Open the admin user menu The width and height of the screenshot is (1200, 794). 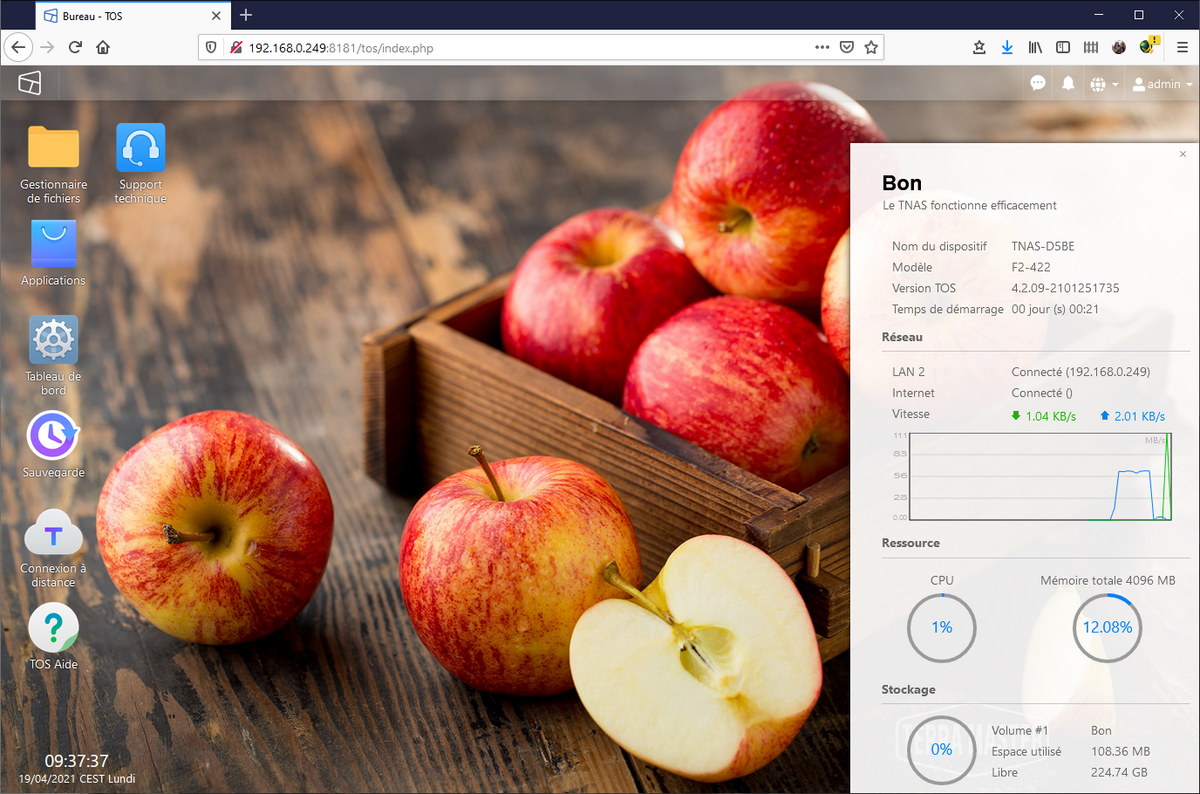click(x=1162, y=84)
